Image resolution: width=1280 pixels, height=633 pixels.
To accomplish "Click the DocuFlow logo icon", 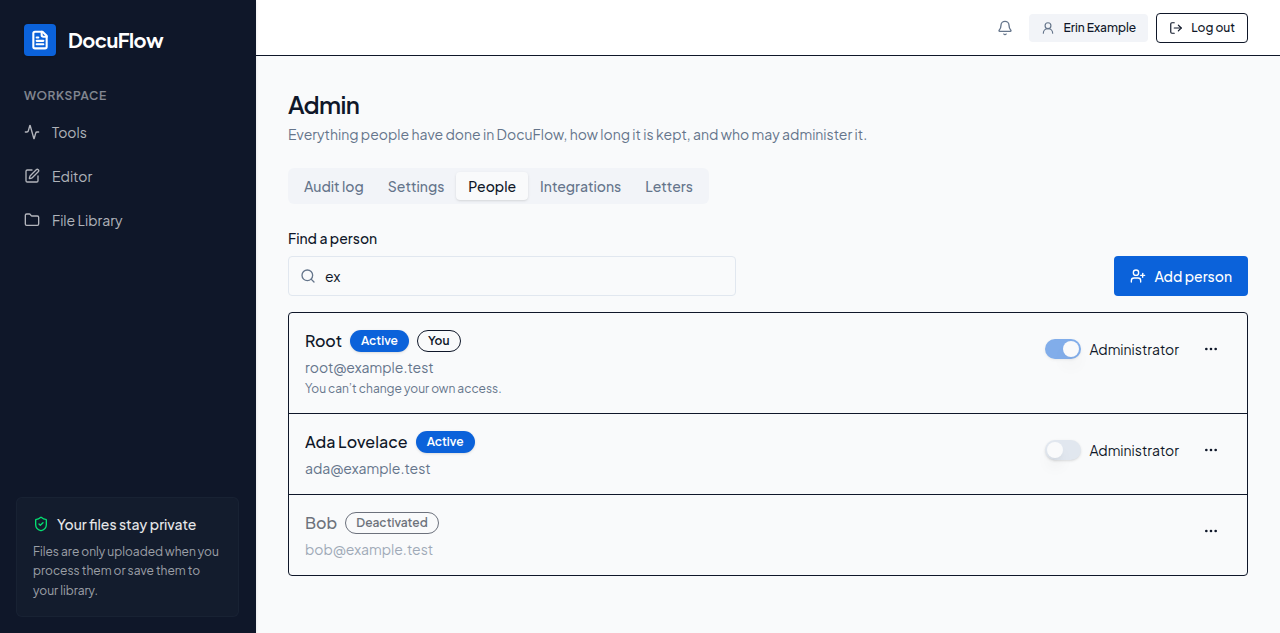I will pyautogui.click(x=40, y=40).
